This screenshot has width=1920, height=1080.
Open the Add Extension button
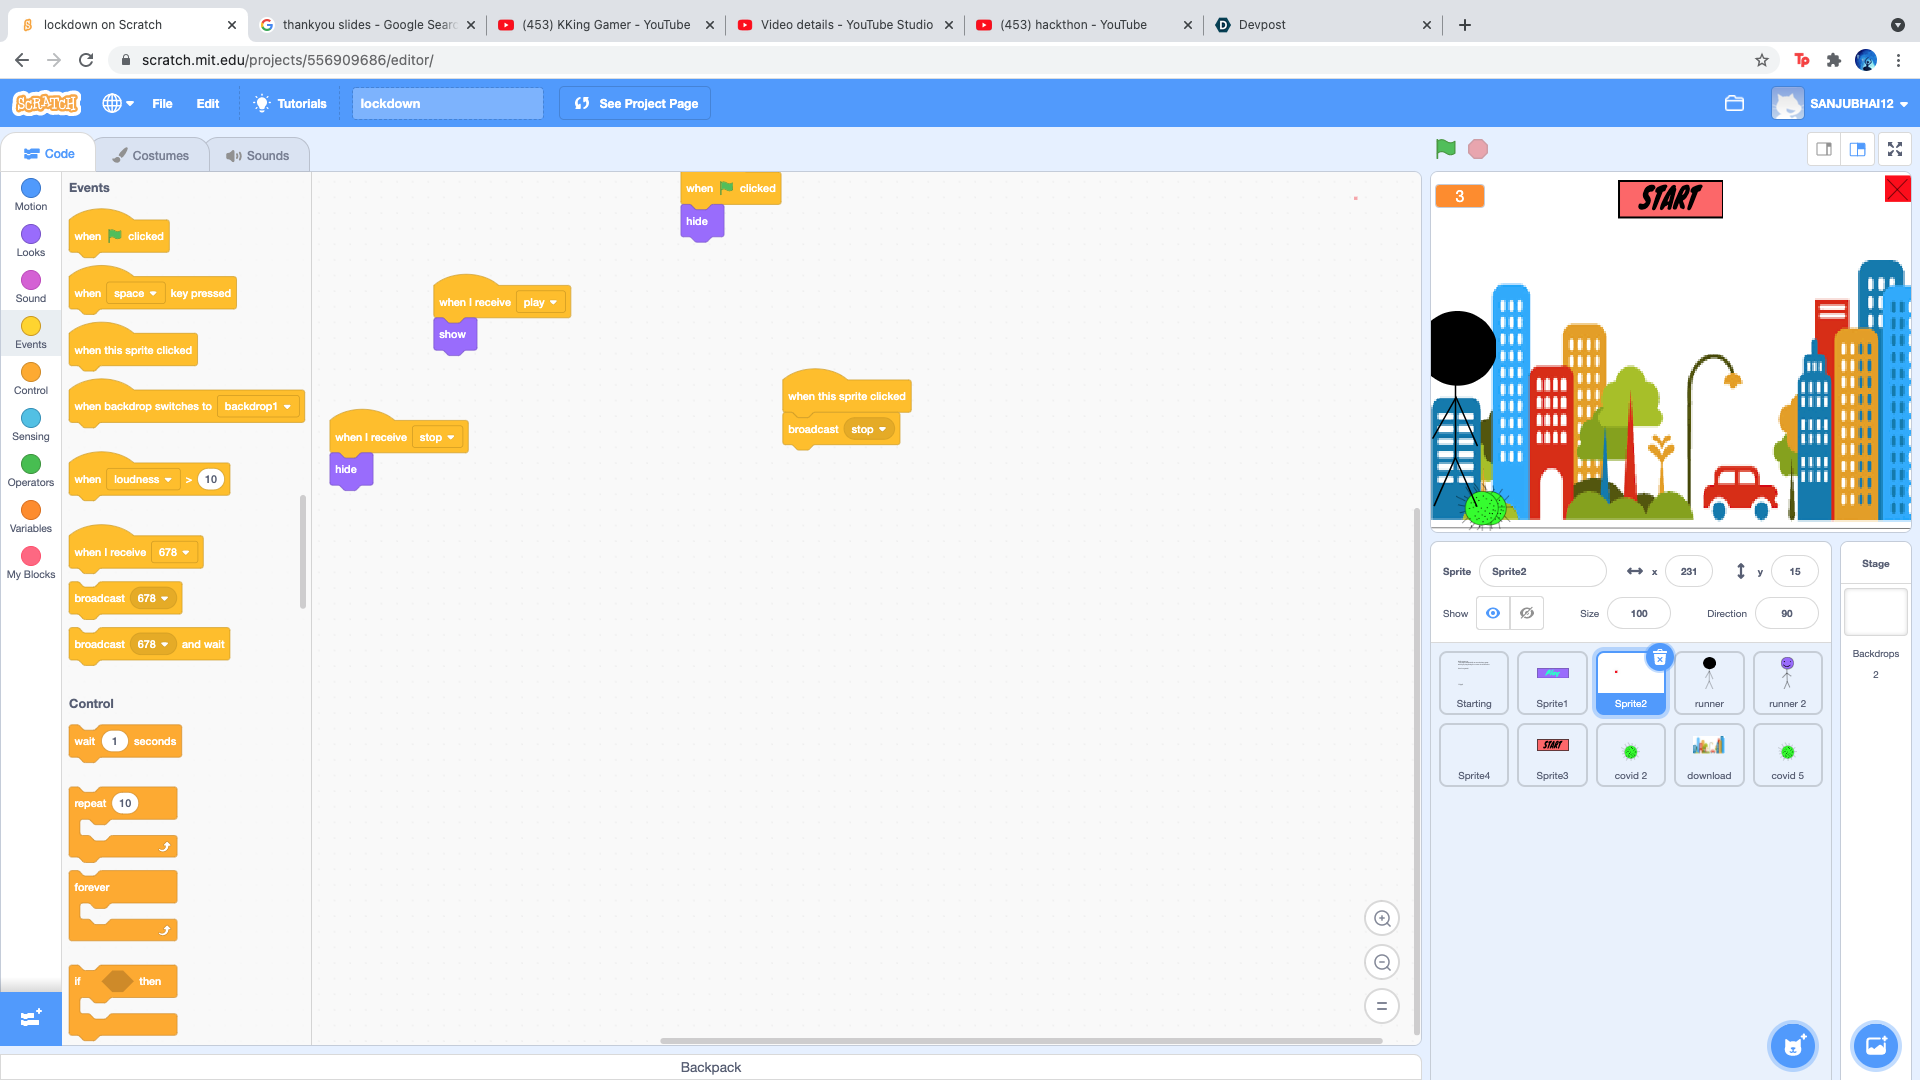coord(30,1017)
